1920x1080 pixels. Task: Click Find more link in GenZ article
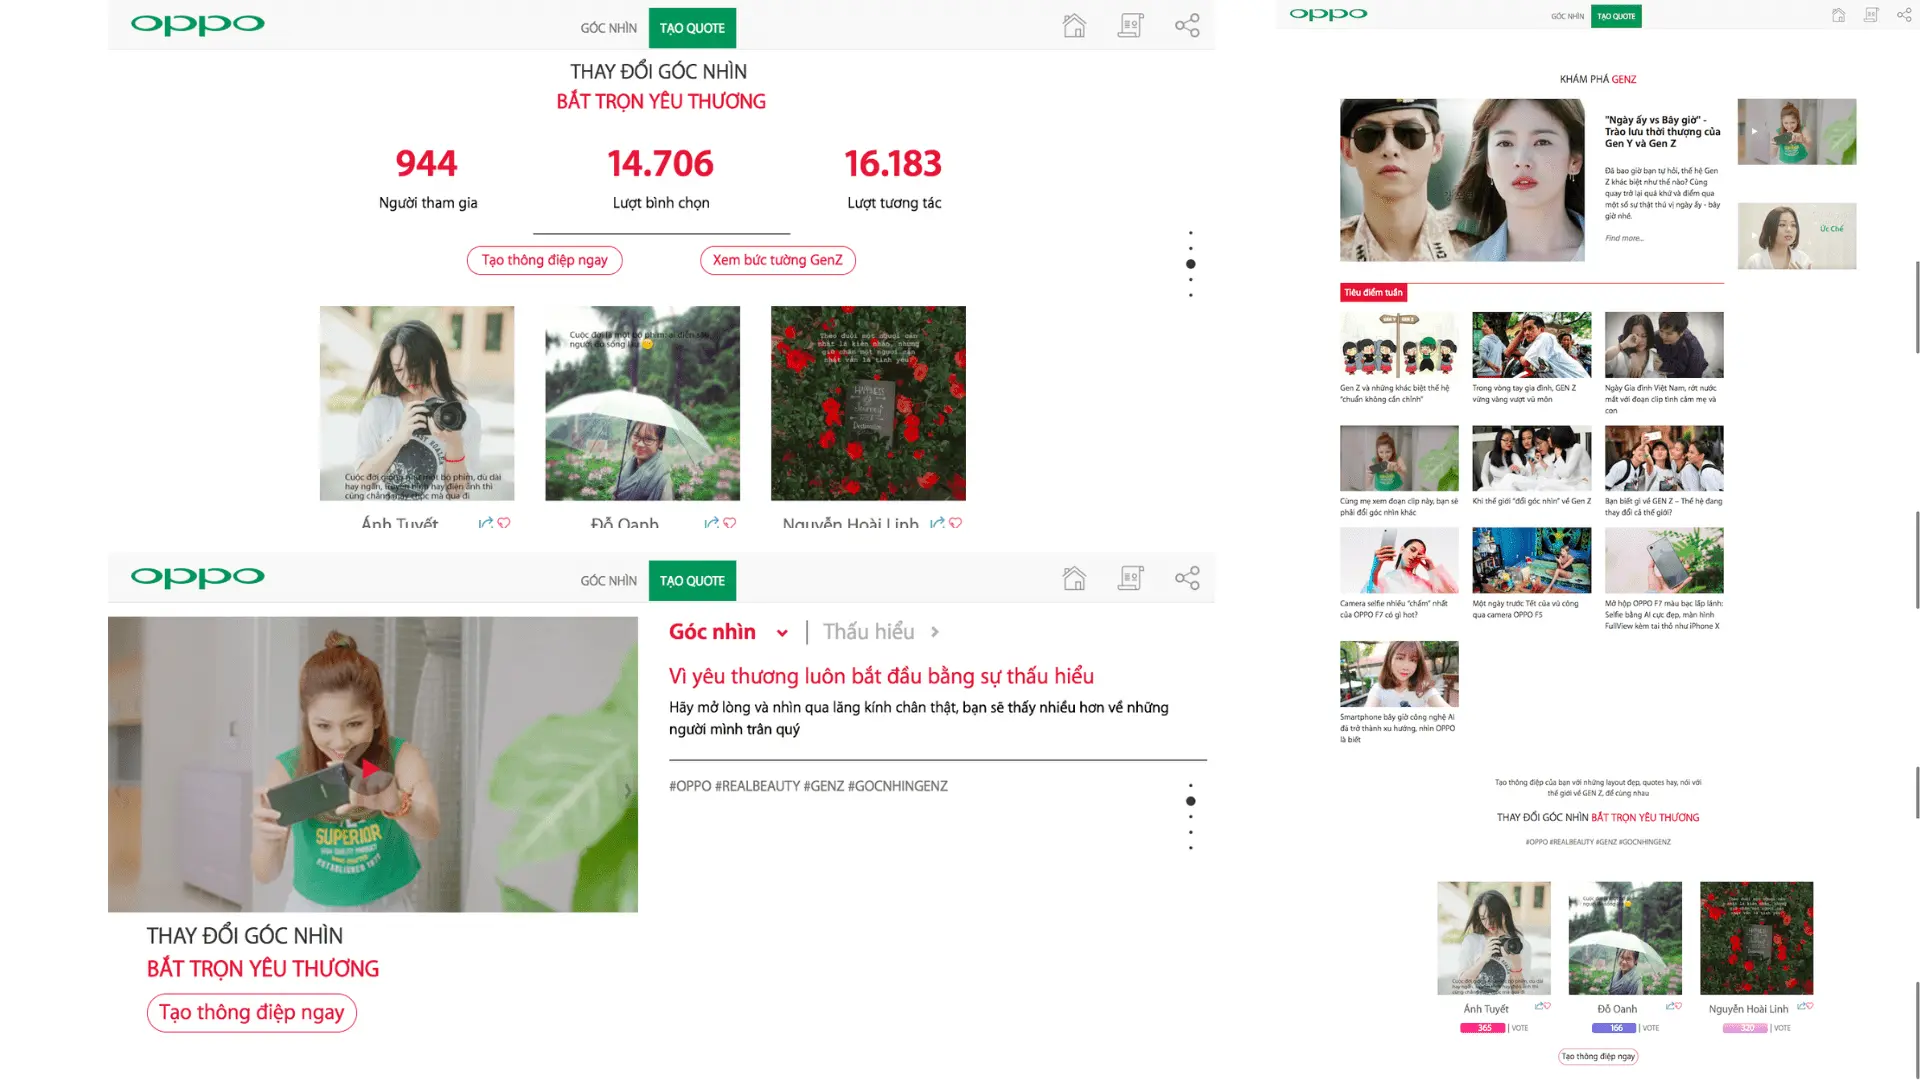click(x=1623, y=238)
